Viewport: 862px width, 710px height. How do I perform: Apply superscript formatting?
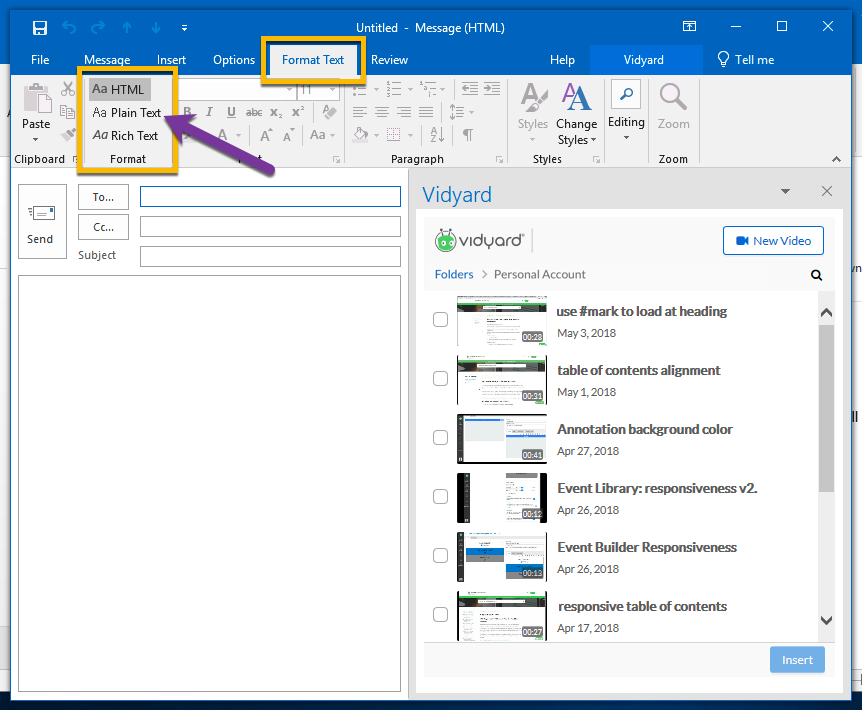tap(298, 112)
